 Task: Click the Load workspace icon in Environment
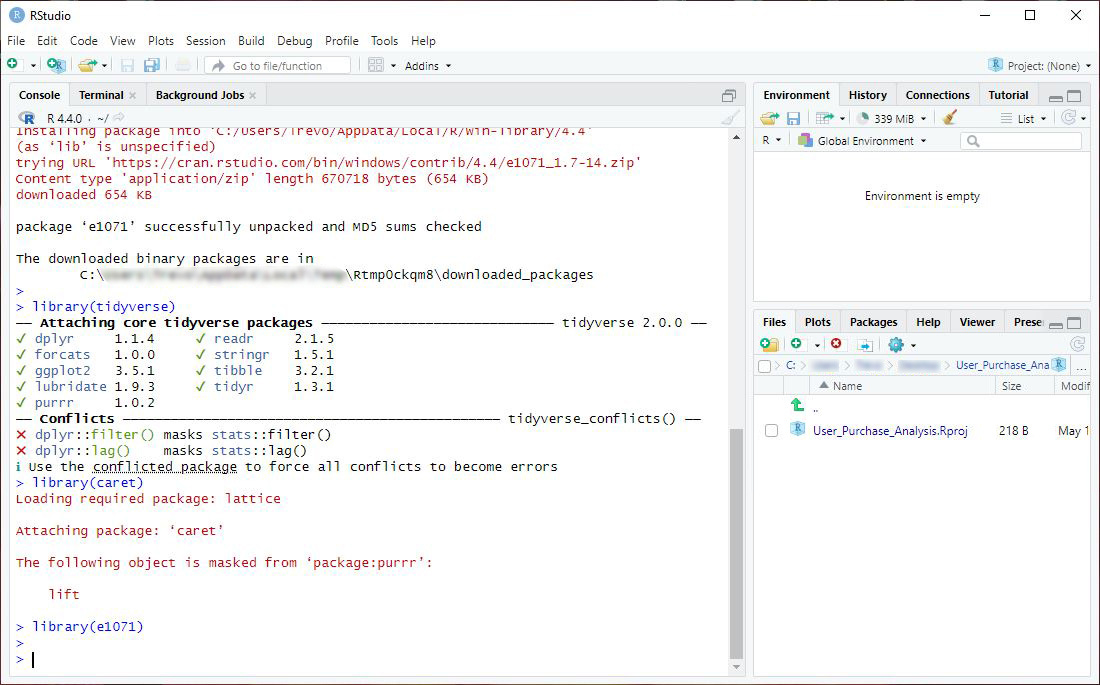pos(770,118)
